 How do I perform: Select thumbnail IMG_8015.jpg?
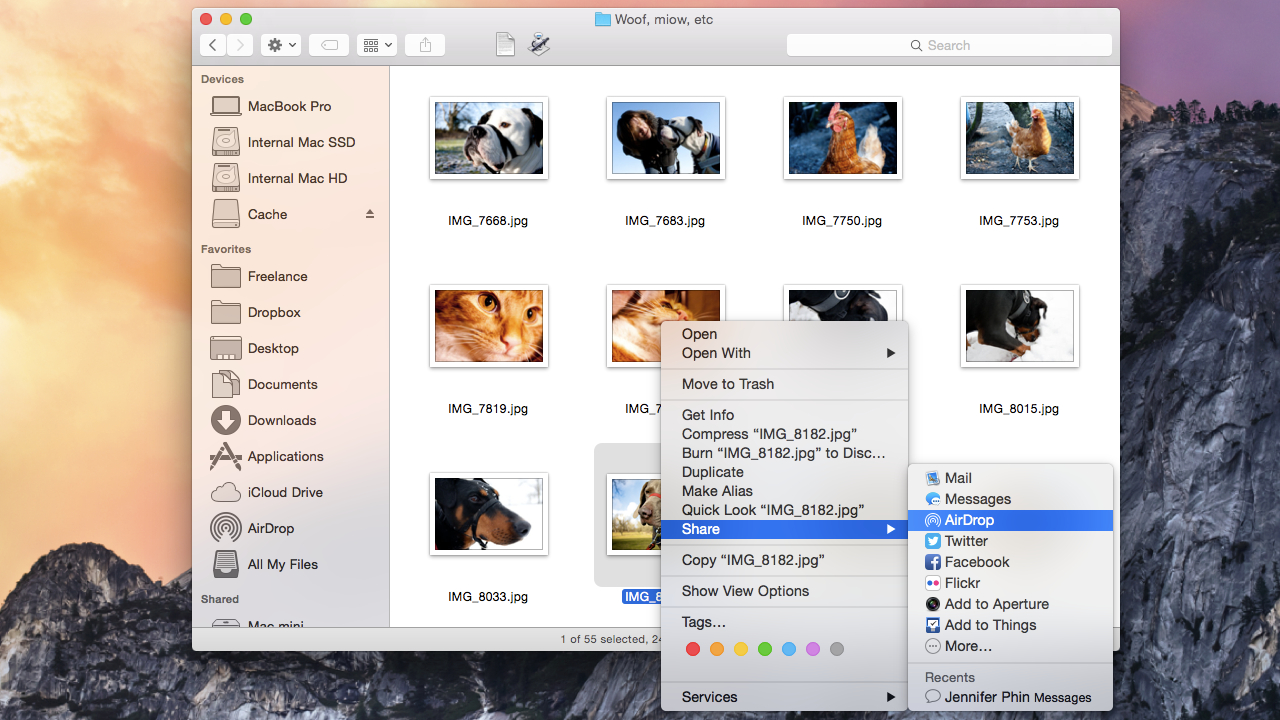[1020, 326]
